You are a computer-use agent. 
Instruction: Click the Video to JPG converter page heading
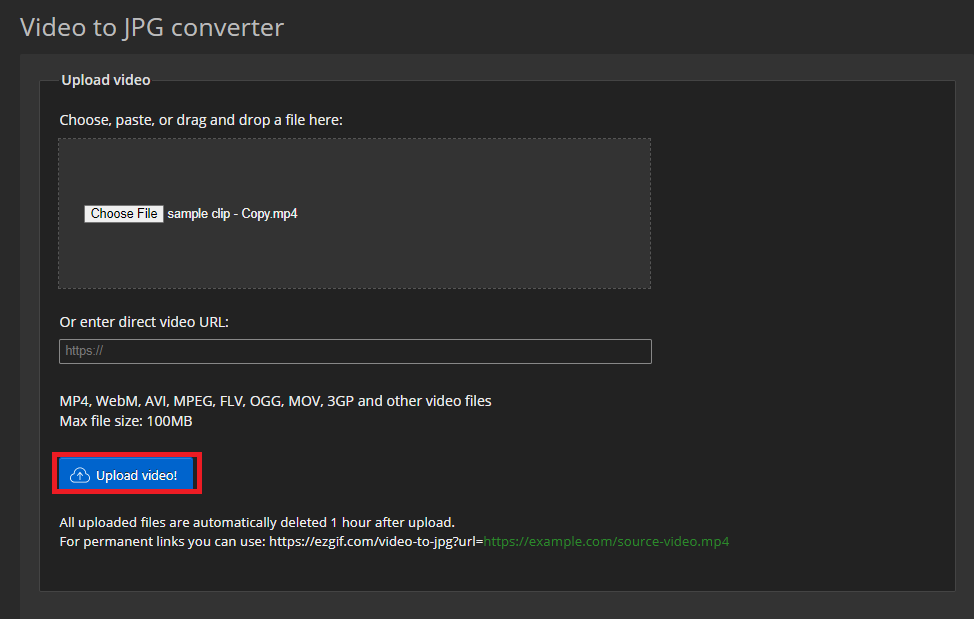point(152,27)
